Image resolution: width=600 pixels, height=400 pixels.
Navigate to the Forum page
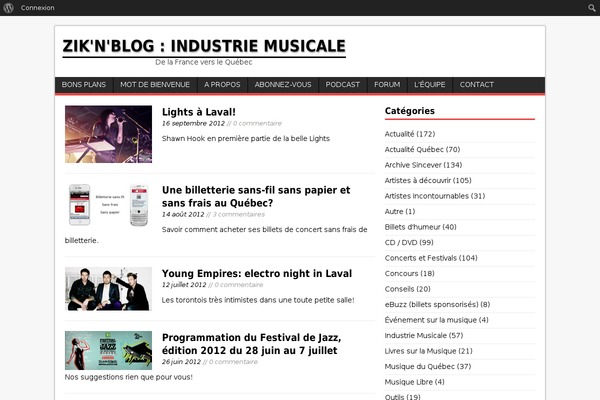tap(387, 85)
